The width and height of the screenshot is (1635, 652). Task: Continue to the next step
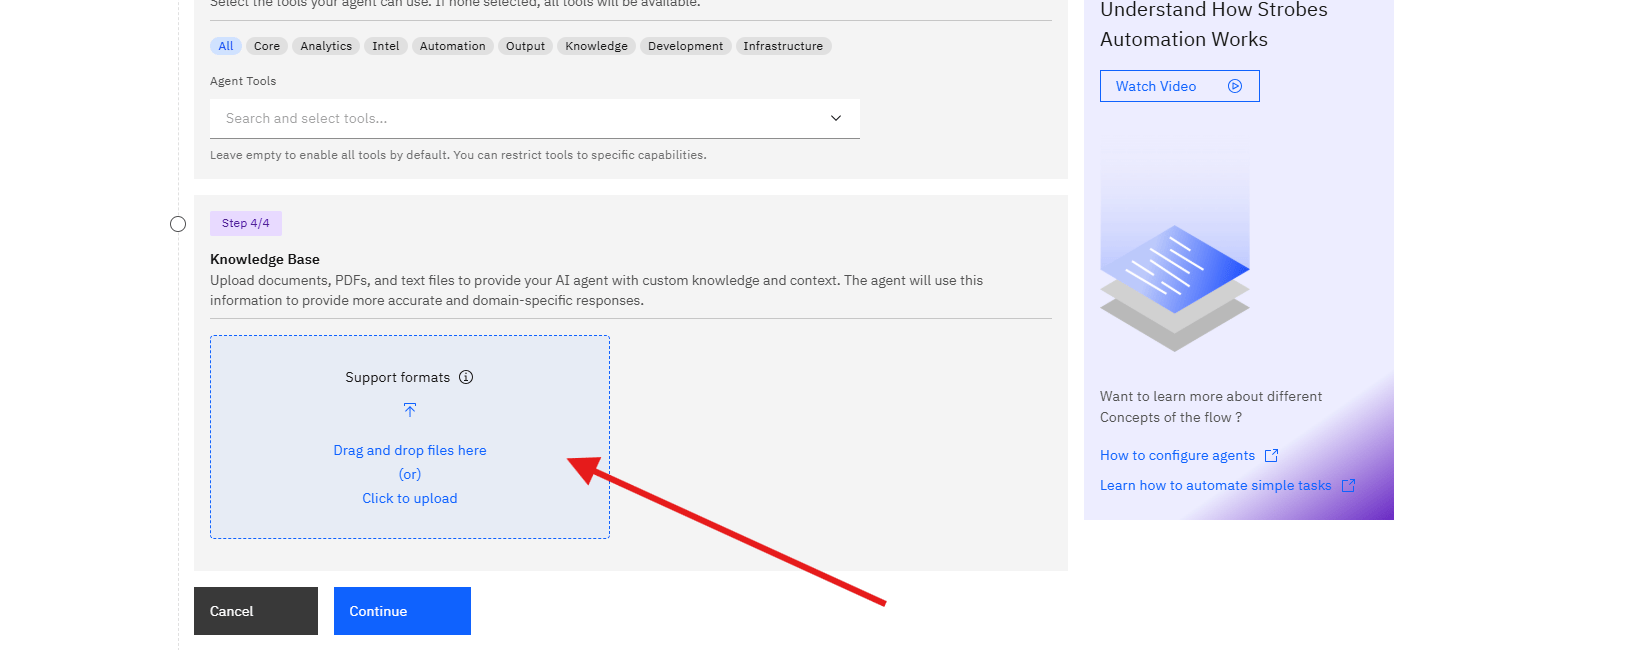point(402,611)
